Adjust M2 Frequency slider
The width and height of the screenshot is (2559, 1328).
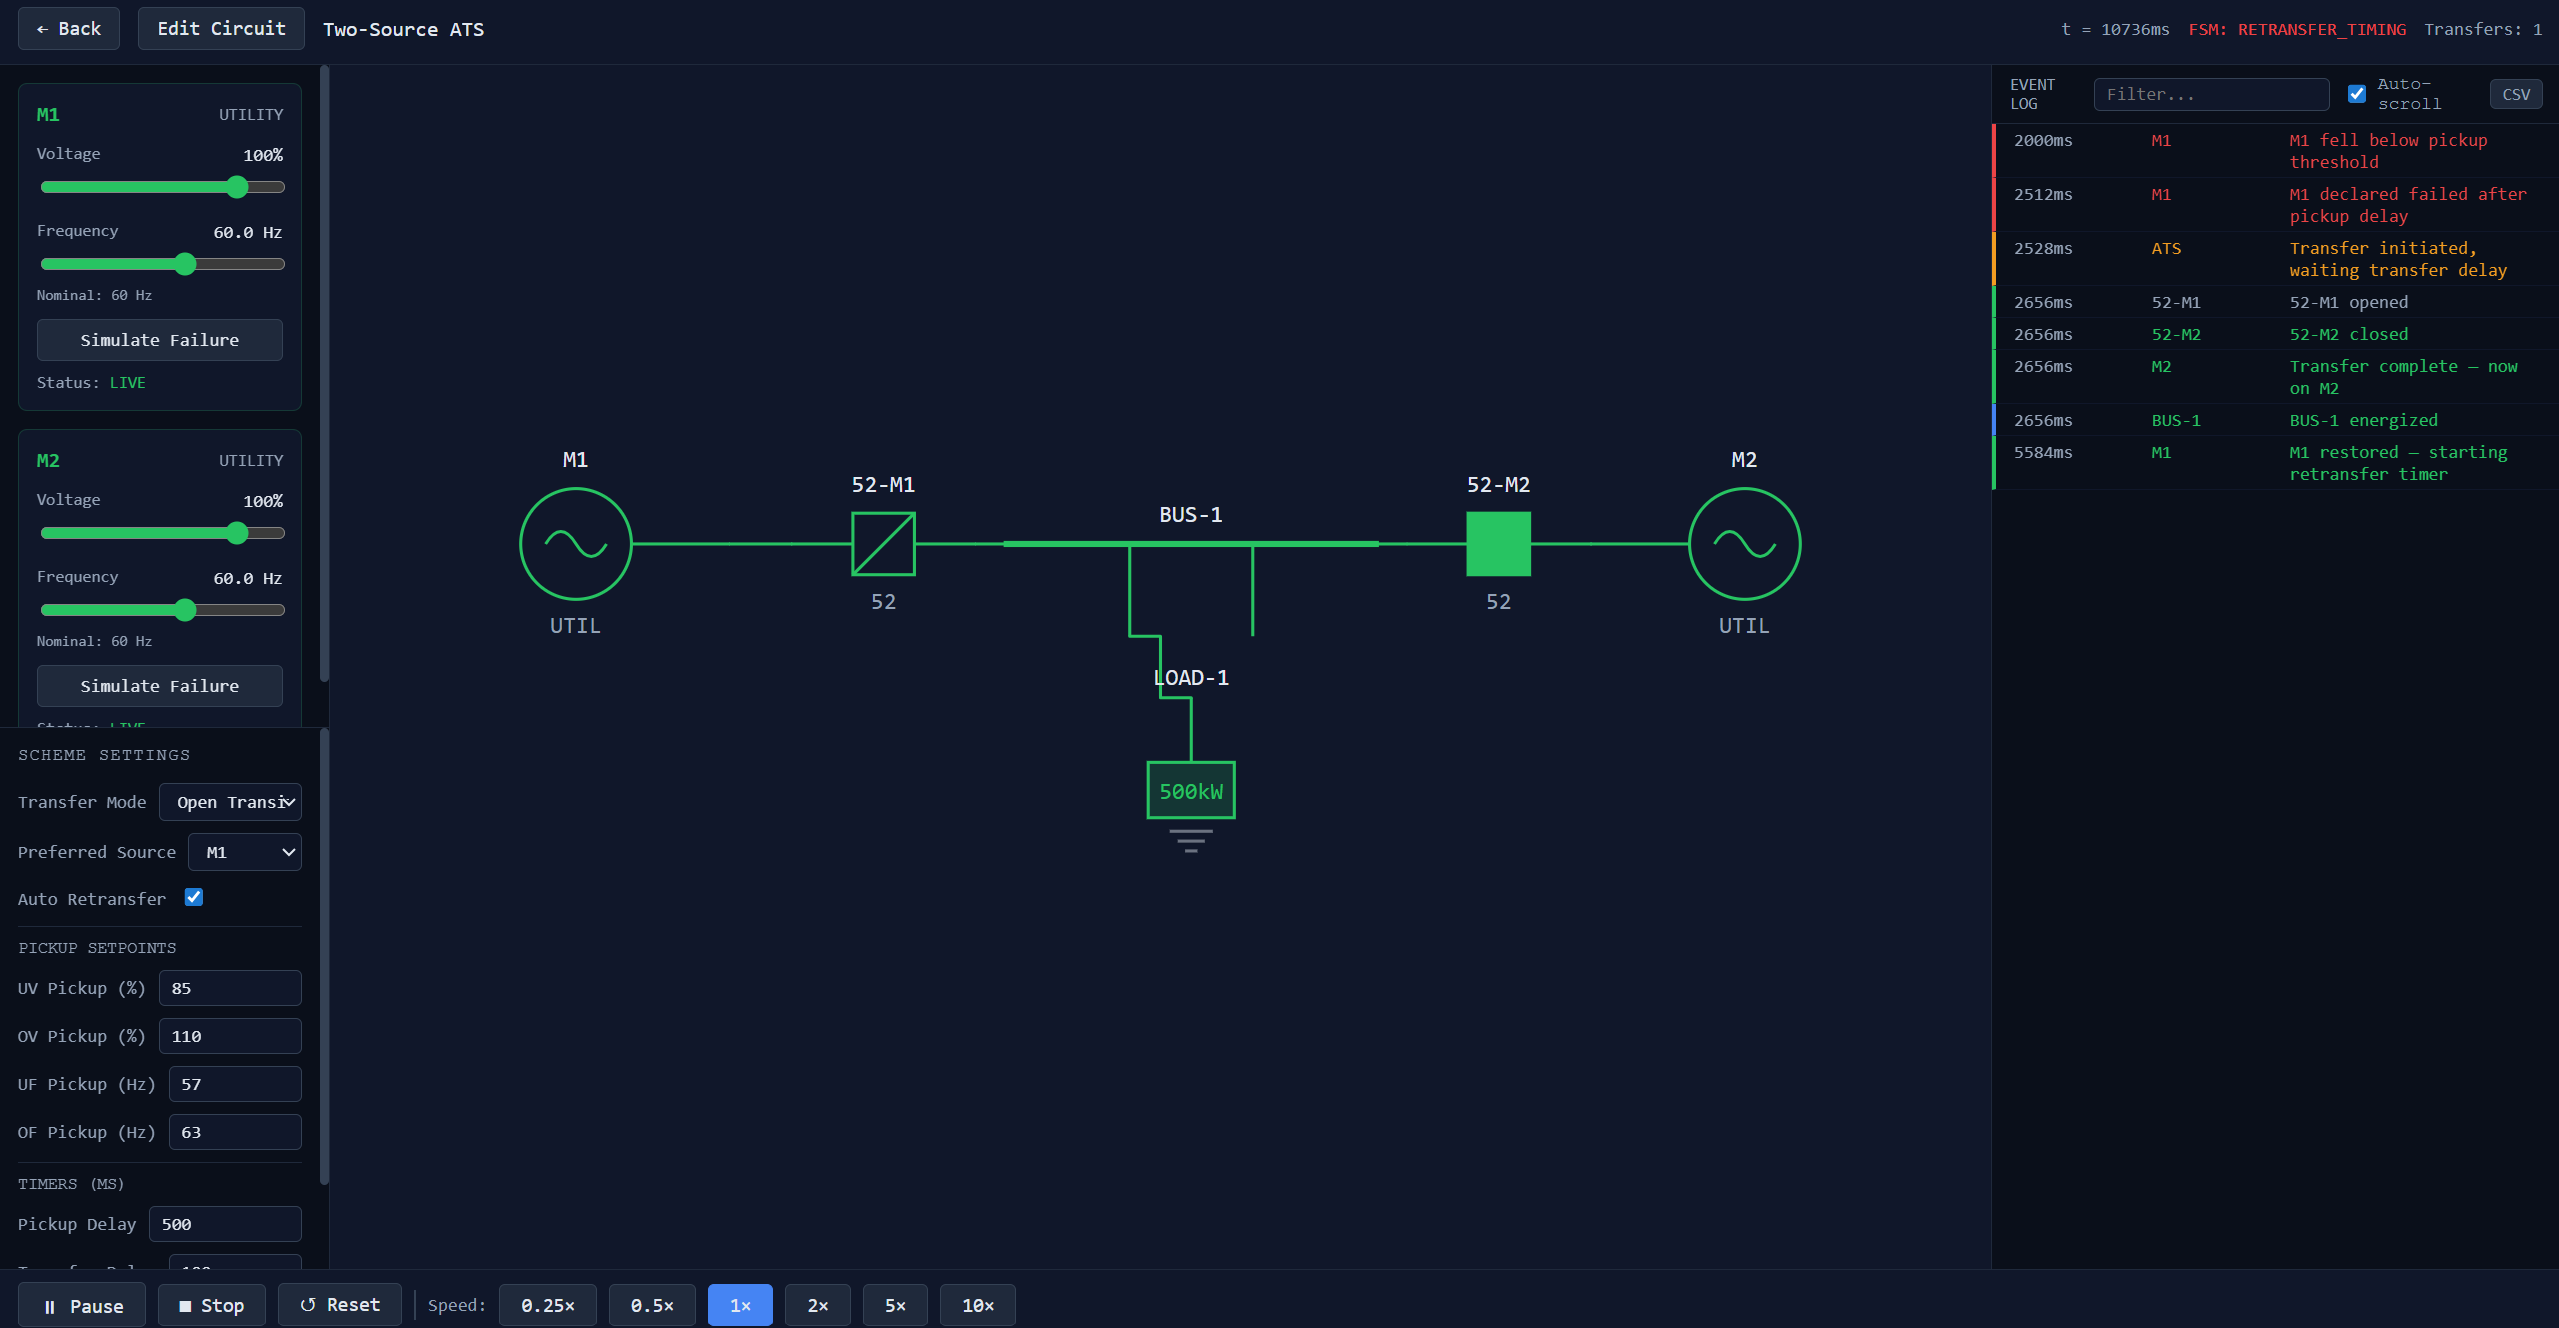pyautogui.click(x=163, y=610)
